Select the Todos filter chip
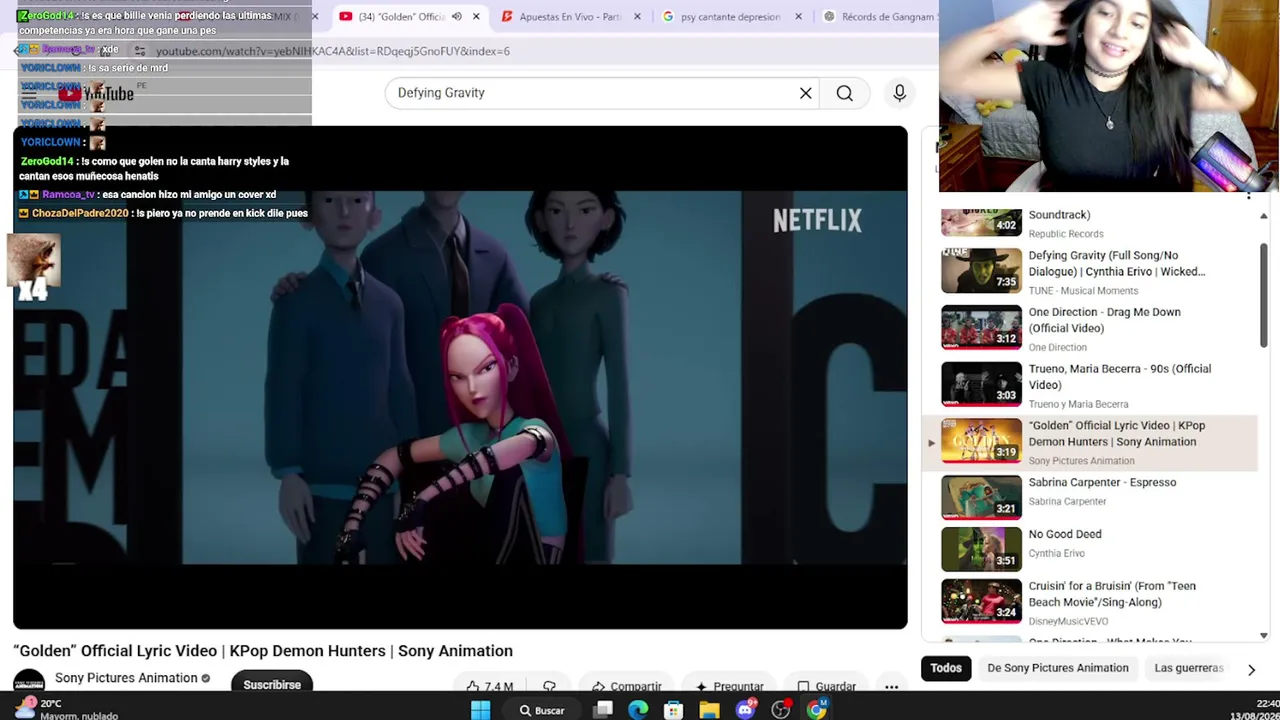 tap(946, 668)
